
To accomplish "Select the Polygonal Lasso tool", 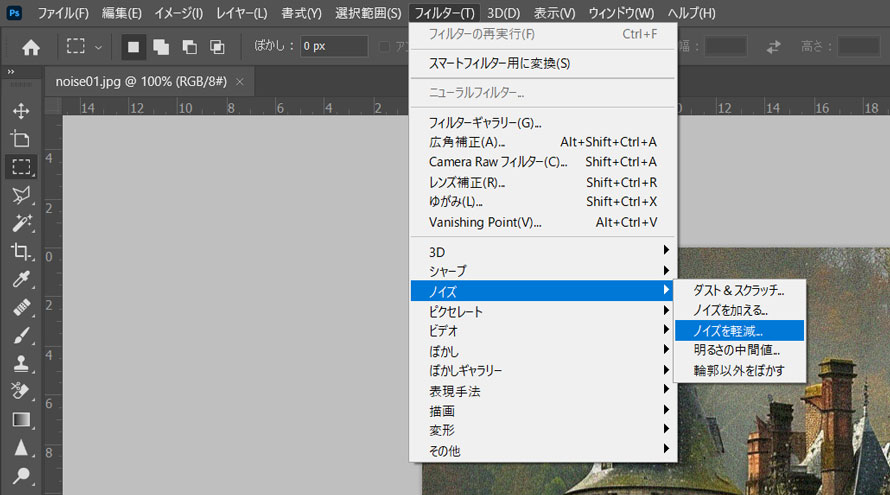I will (21, 195).
